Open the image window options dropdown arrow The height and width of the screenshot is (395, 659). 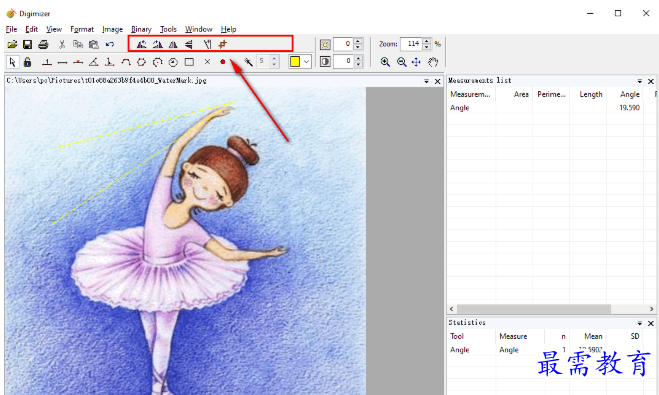coord(426,81)
